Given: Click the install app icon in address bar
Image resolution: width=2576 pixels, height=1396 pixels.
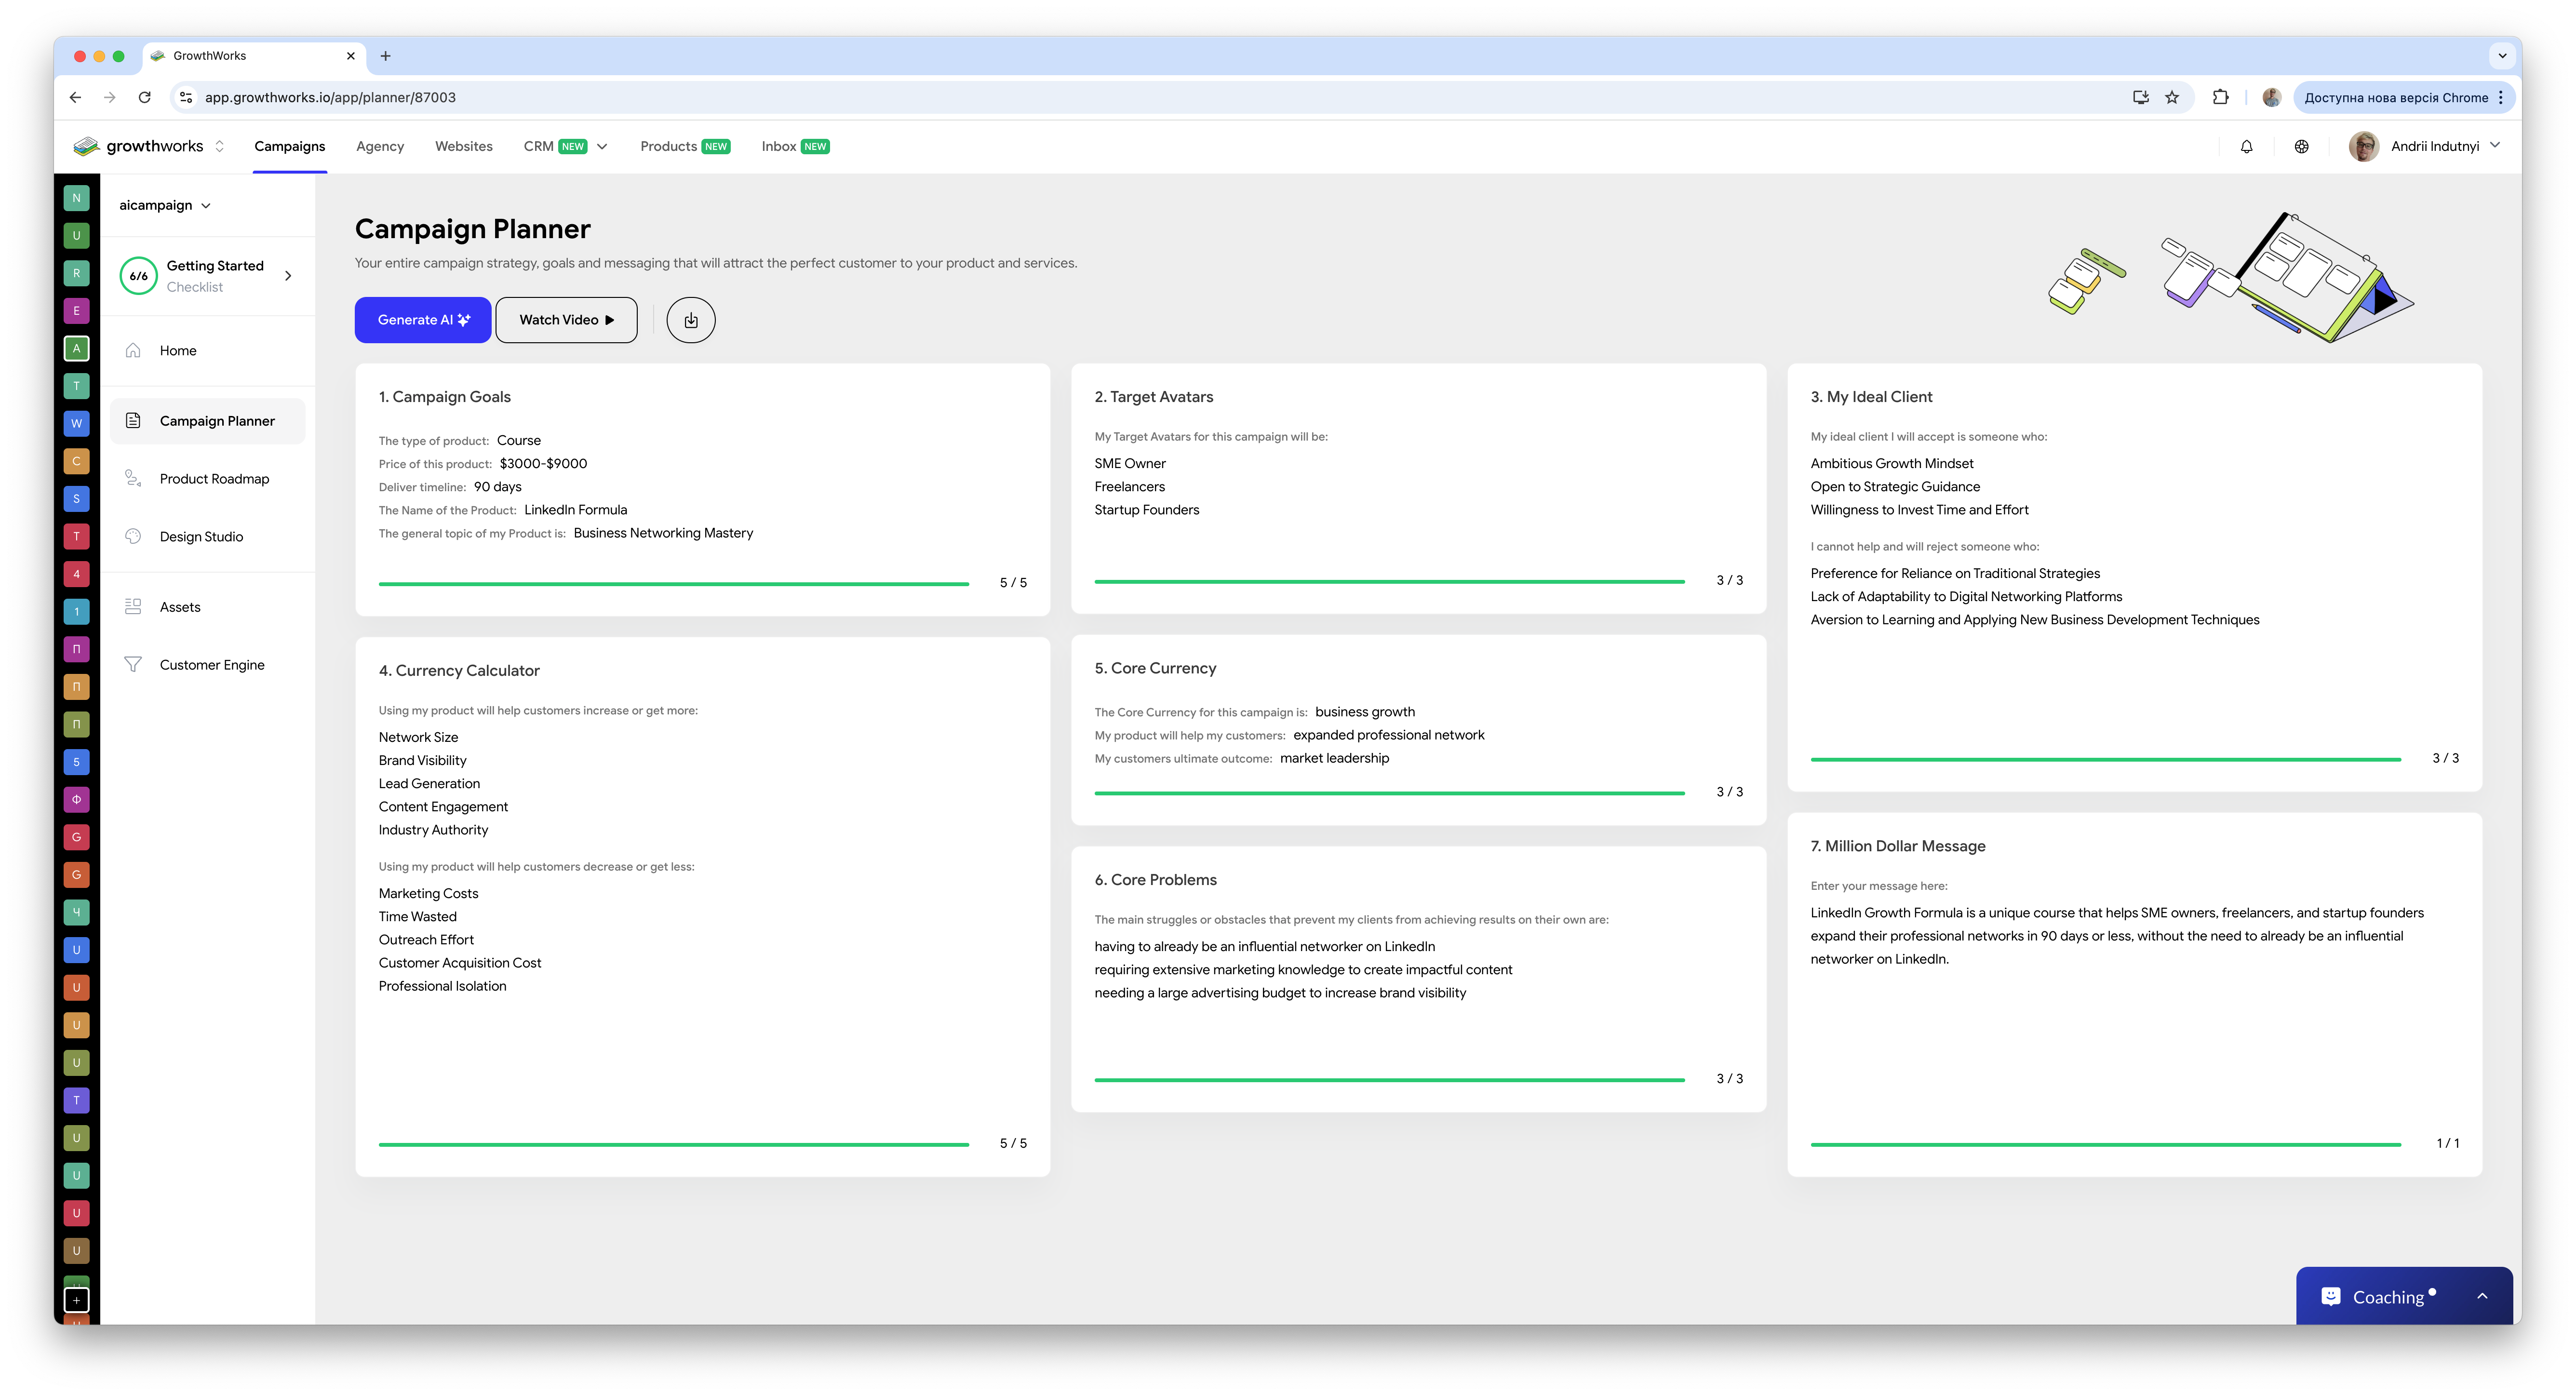Looking at the screenshot, I should (x=2140, y=97).
